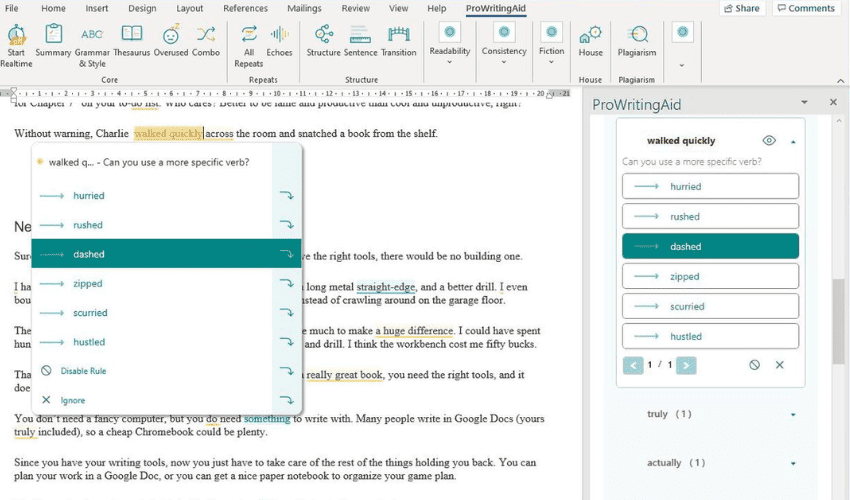Switch to the Home tab
850x500 pixels.
pos(53,8)
